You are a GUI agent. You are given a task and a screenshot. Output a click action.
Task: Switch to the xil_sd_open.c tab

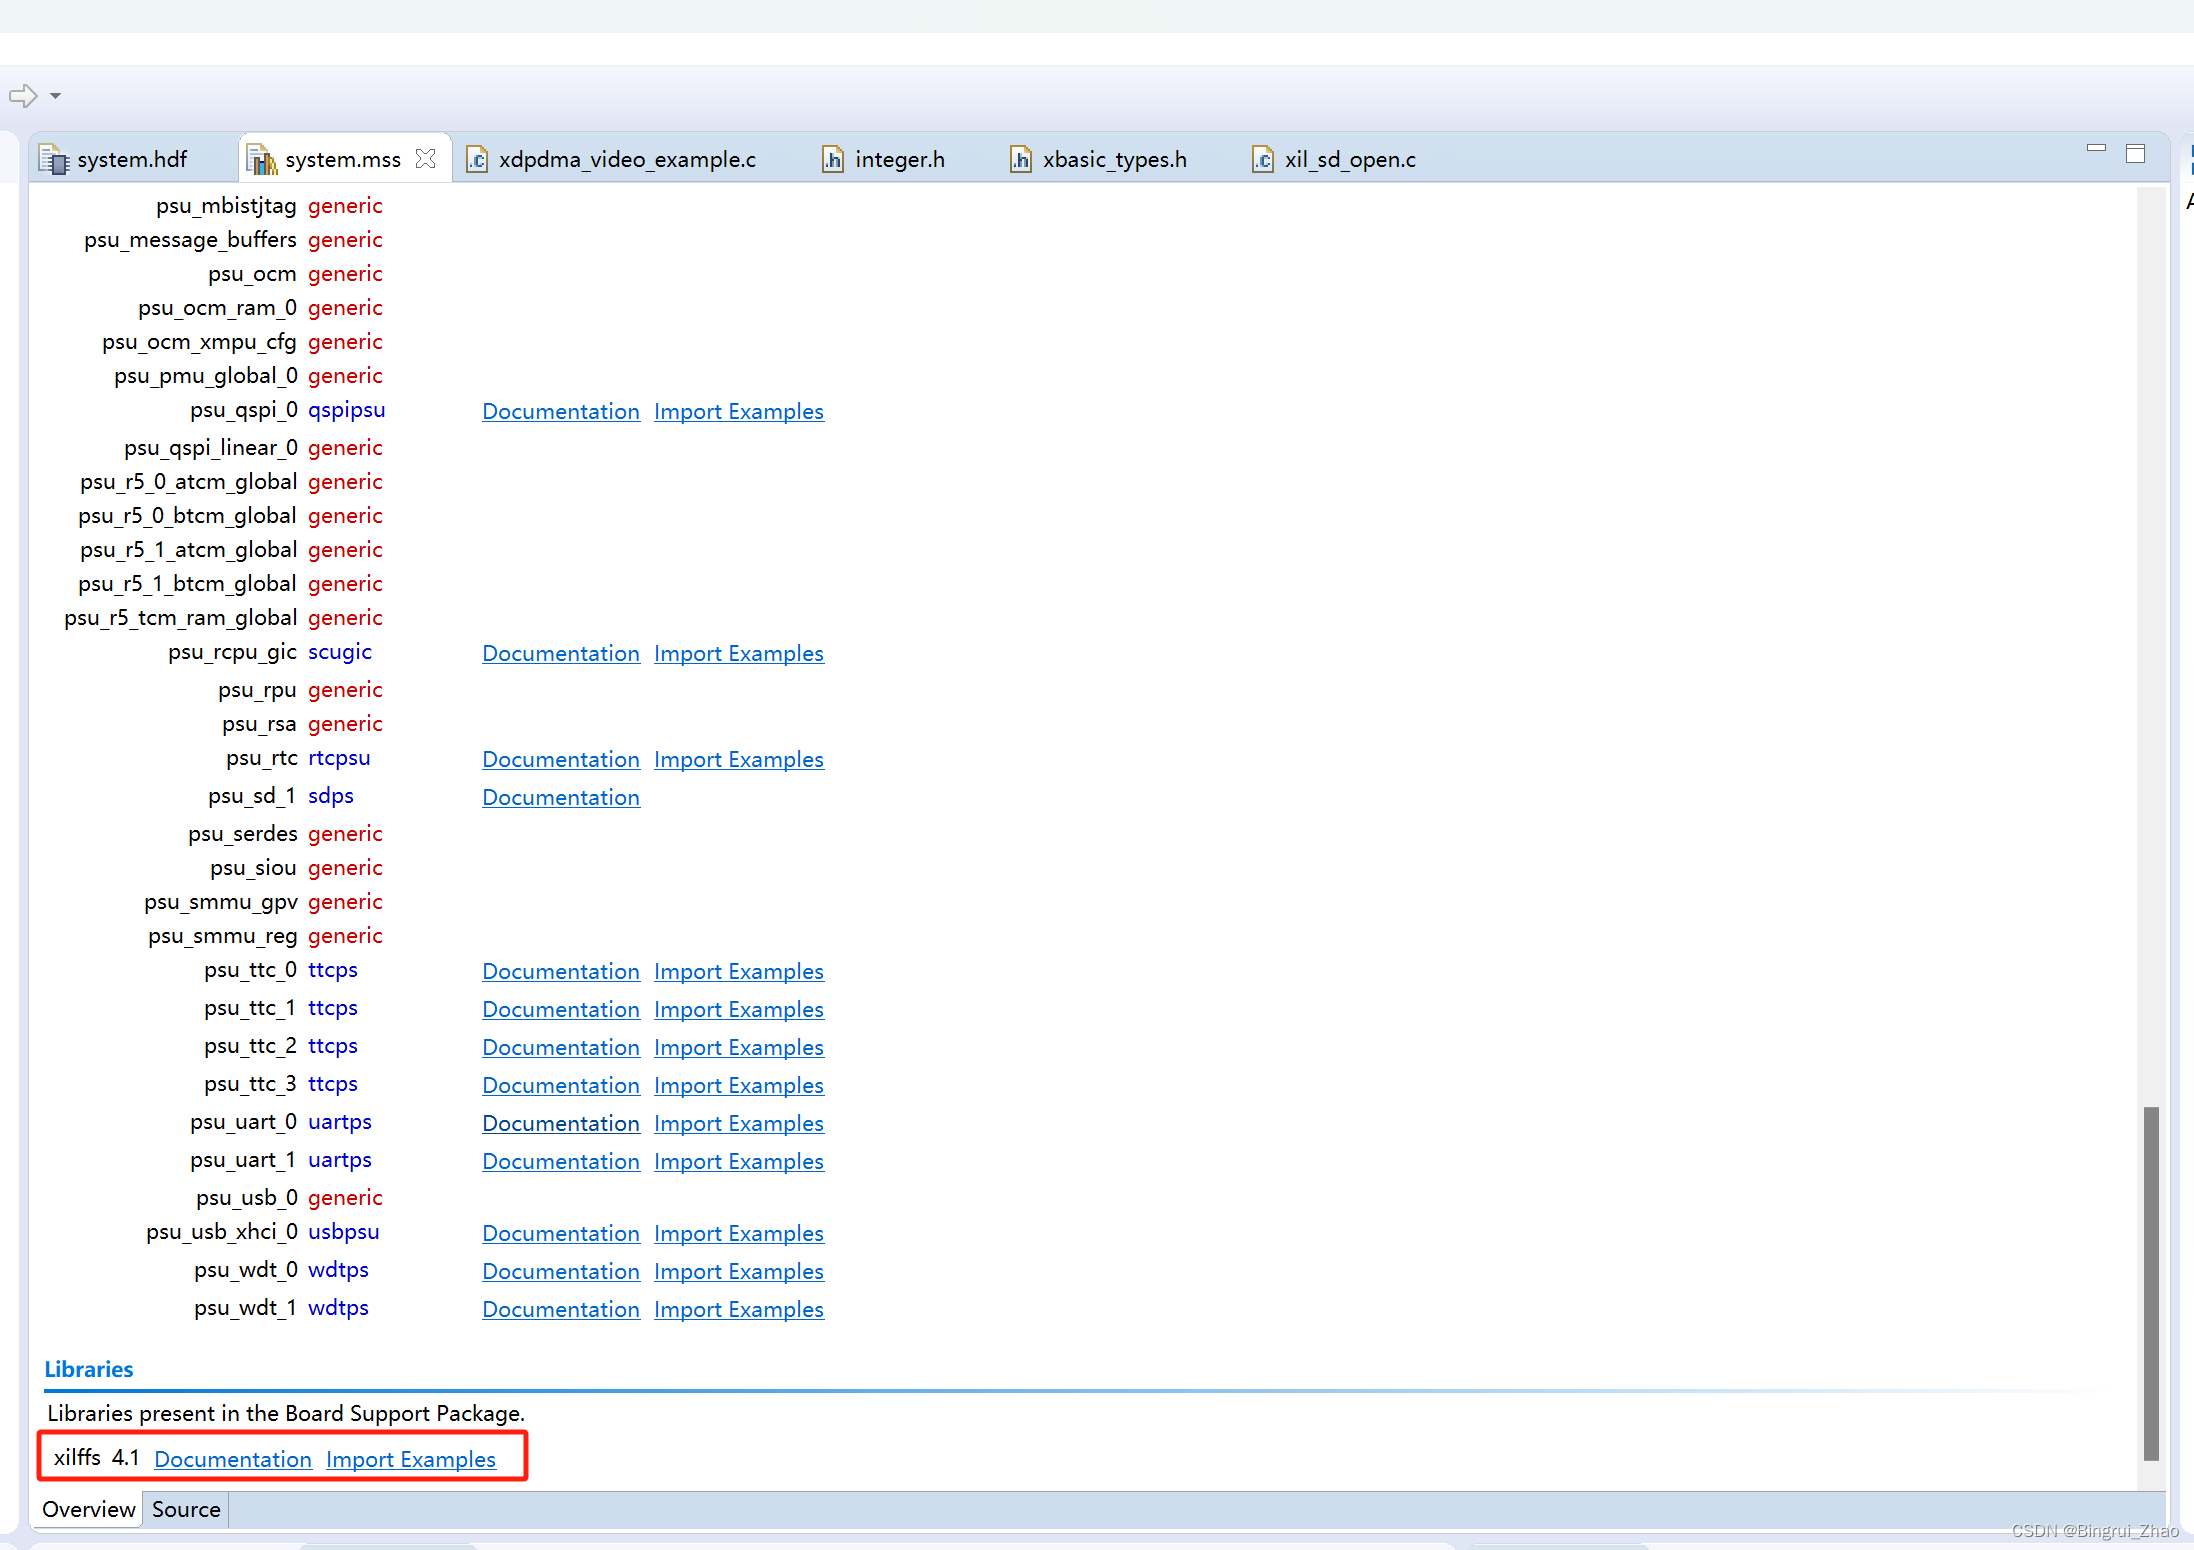(x=1349, y=159)
